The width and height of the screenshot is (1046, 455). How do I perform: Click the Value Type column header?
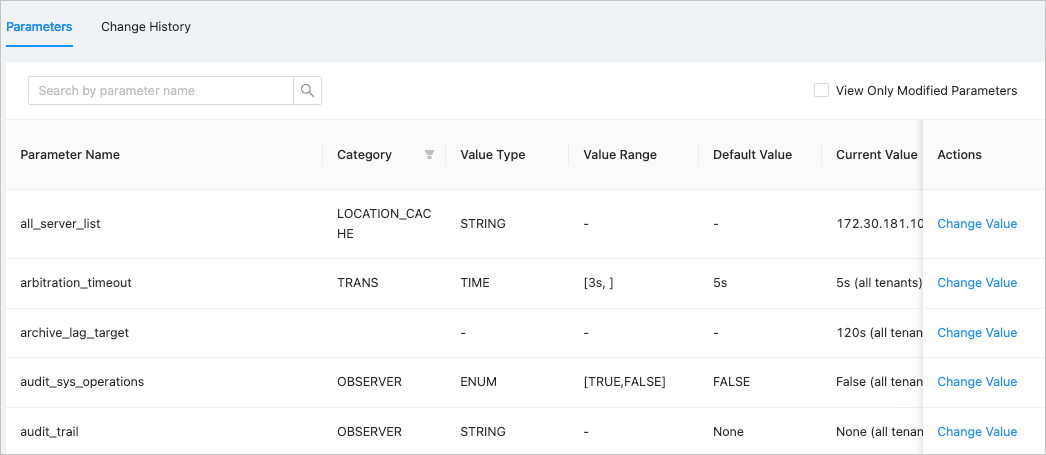[492, 155]
